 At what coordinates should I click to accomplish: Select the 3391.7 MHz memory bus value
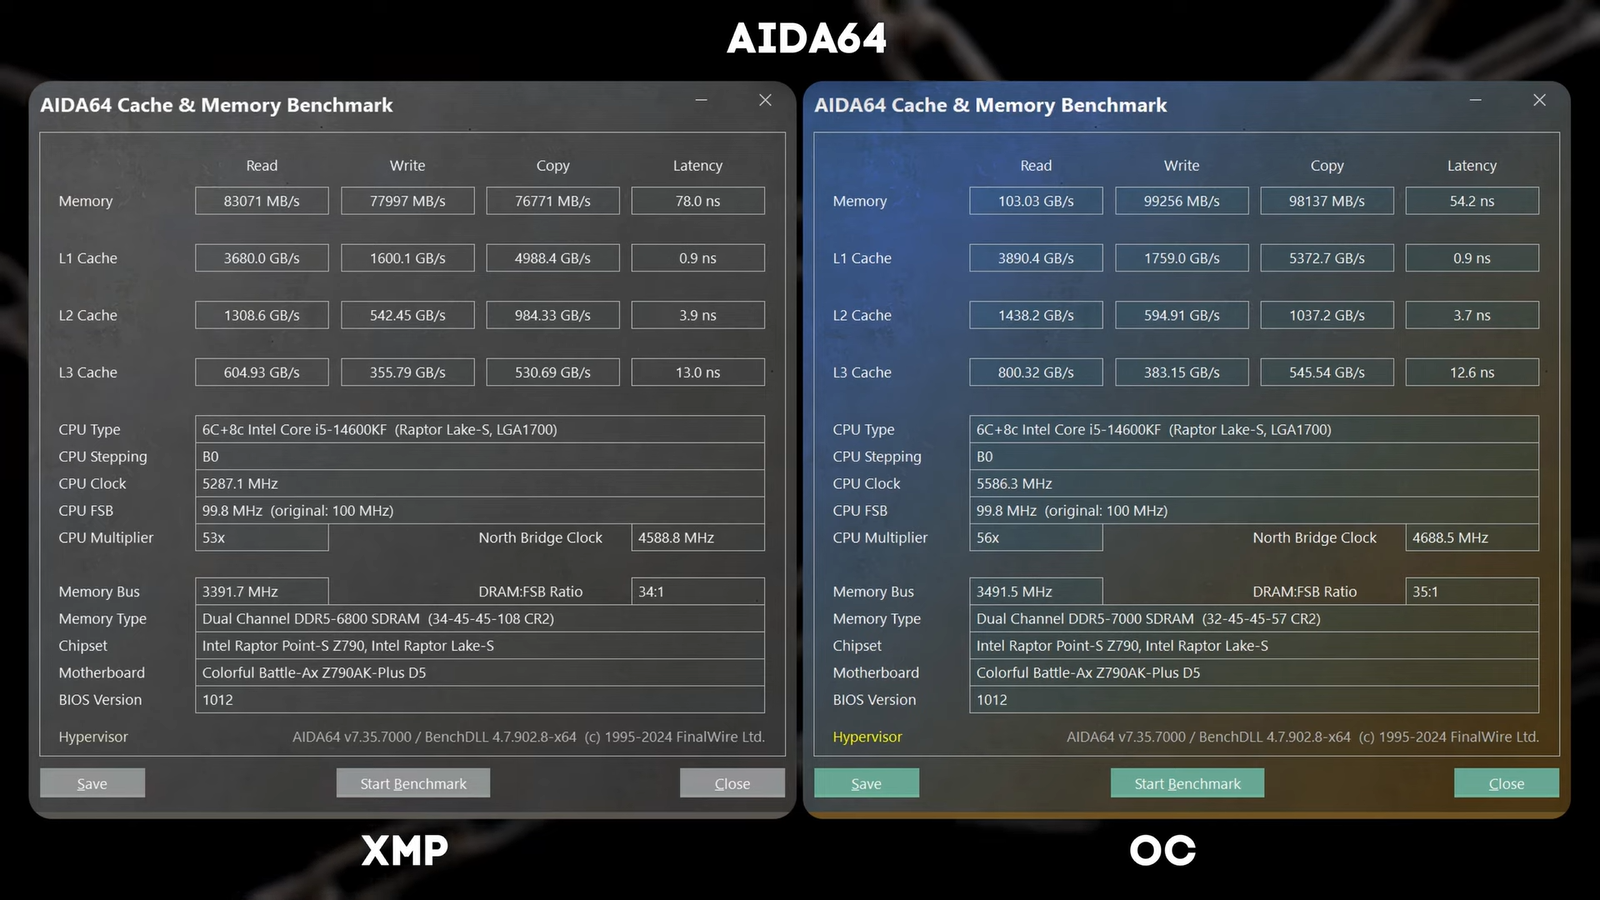262,592
